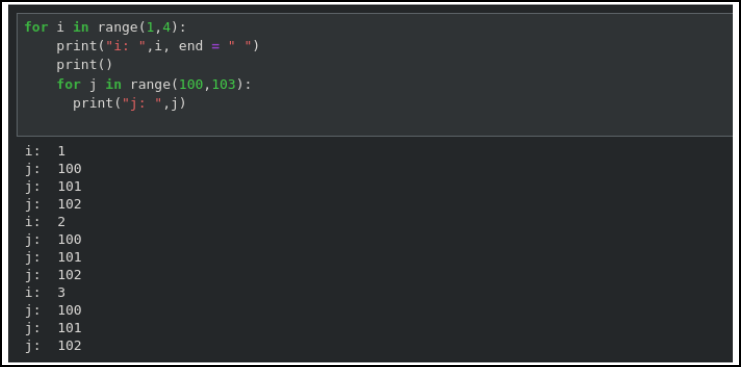Viewport: 741px width, 367px height.
Task: Click the 'i: 2' output line
Action: coord(45,222)
